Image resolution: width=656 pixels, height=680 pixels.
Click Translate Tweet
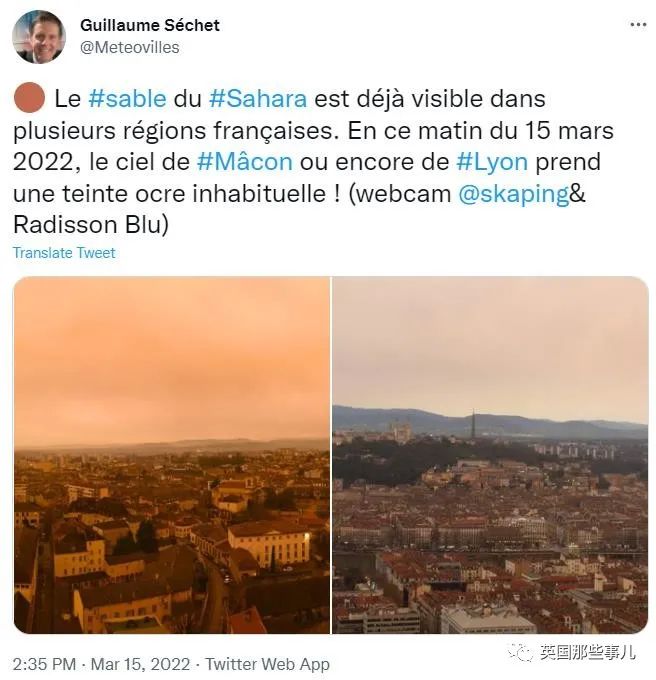coord(64,253)
